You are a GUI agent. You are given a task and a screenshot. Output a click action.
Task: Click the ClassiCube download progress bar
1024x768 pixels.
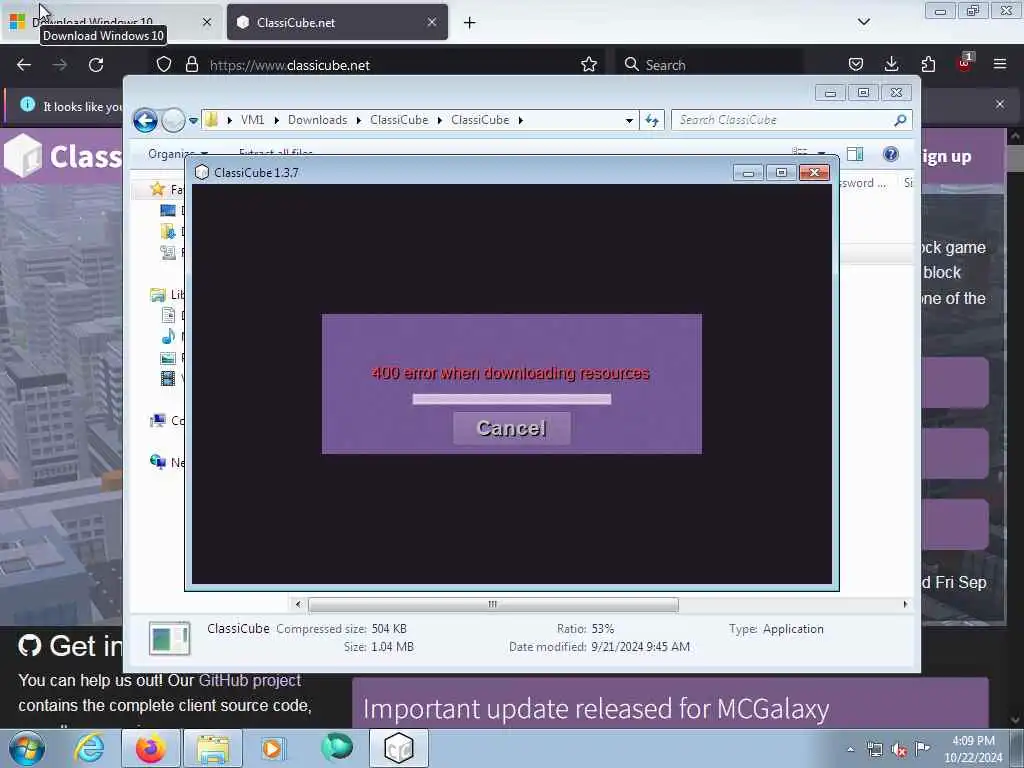click(511, 399)
